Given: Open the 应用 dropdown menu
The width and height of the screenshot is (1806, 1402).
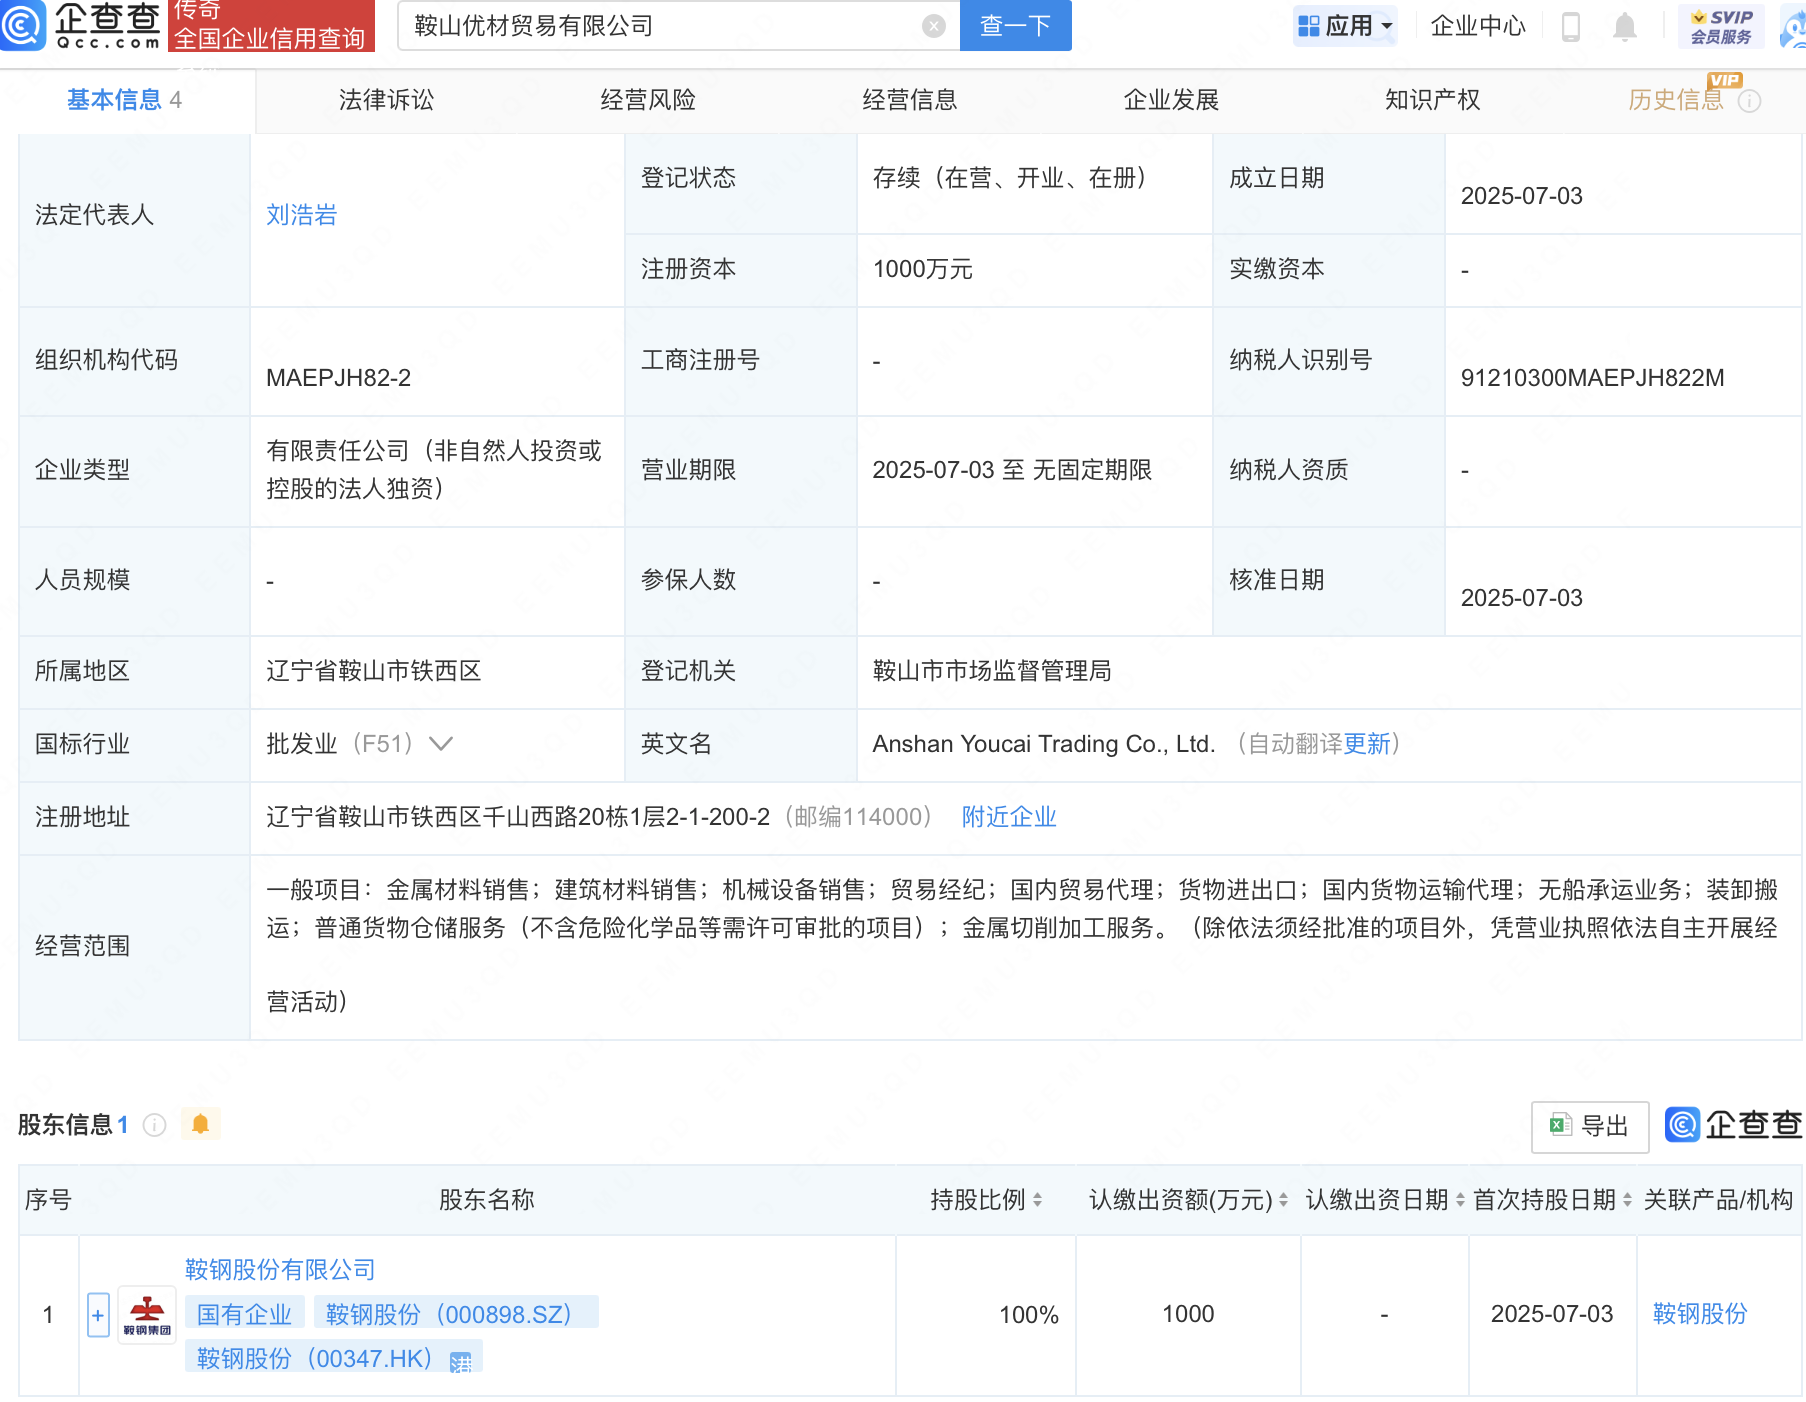Looking at the screenshot, I should [1345, 26].
